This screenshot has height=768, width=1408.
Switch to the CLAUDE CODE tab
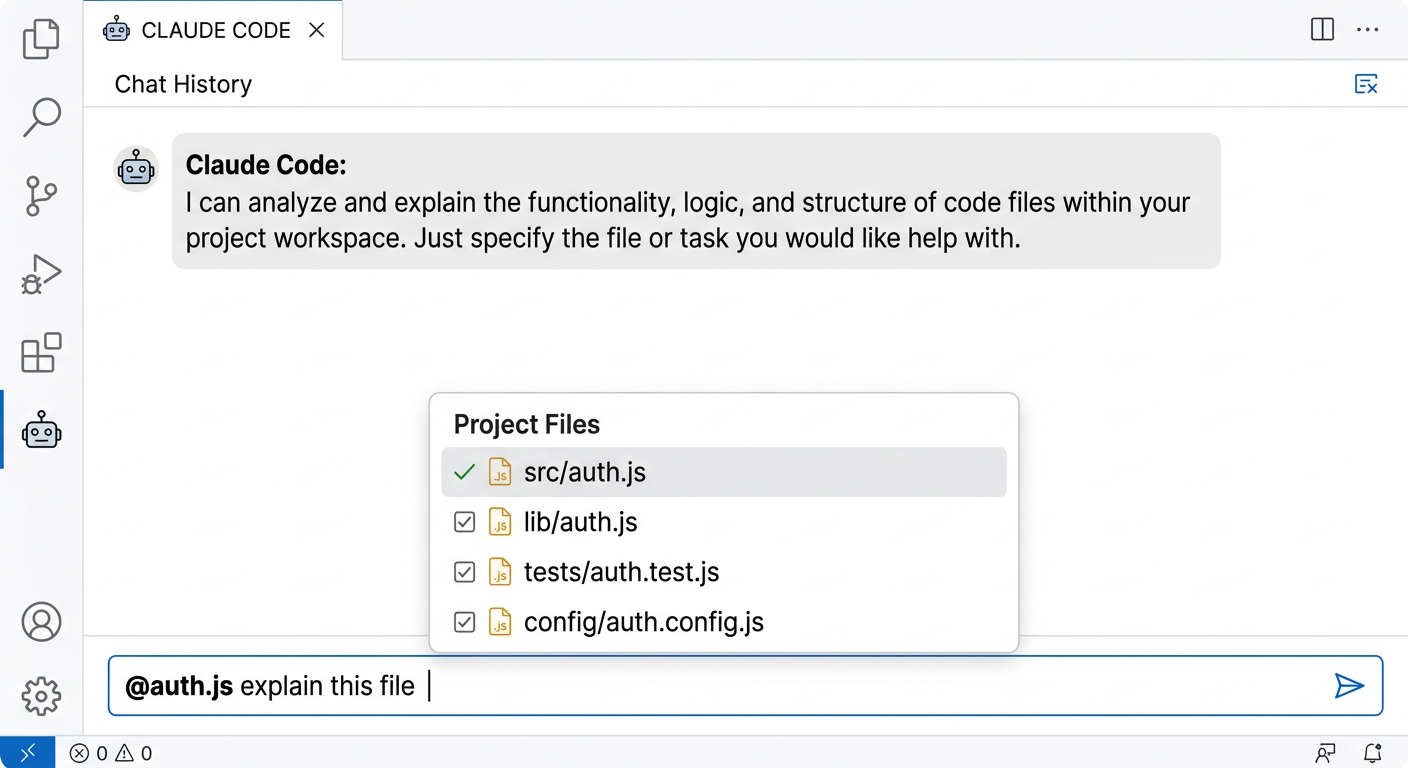(215, 30)
